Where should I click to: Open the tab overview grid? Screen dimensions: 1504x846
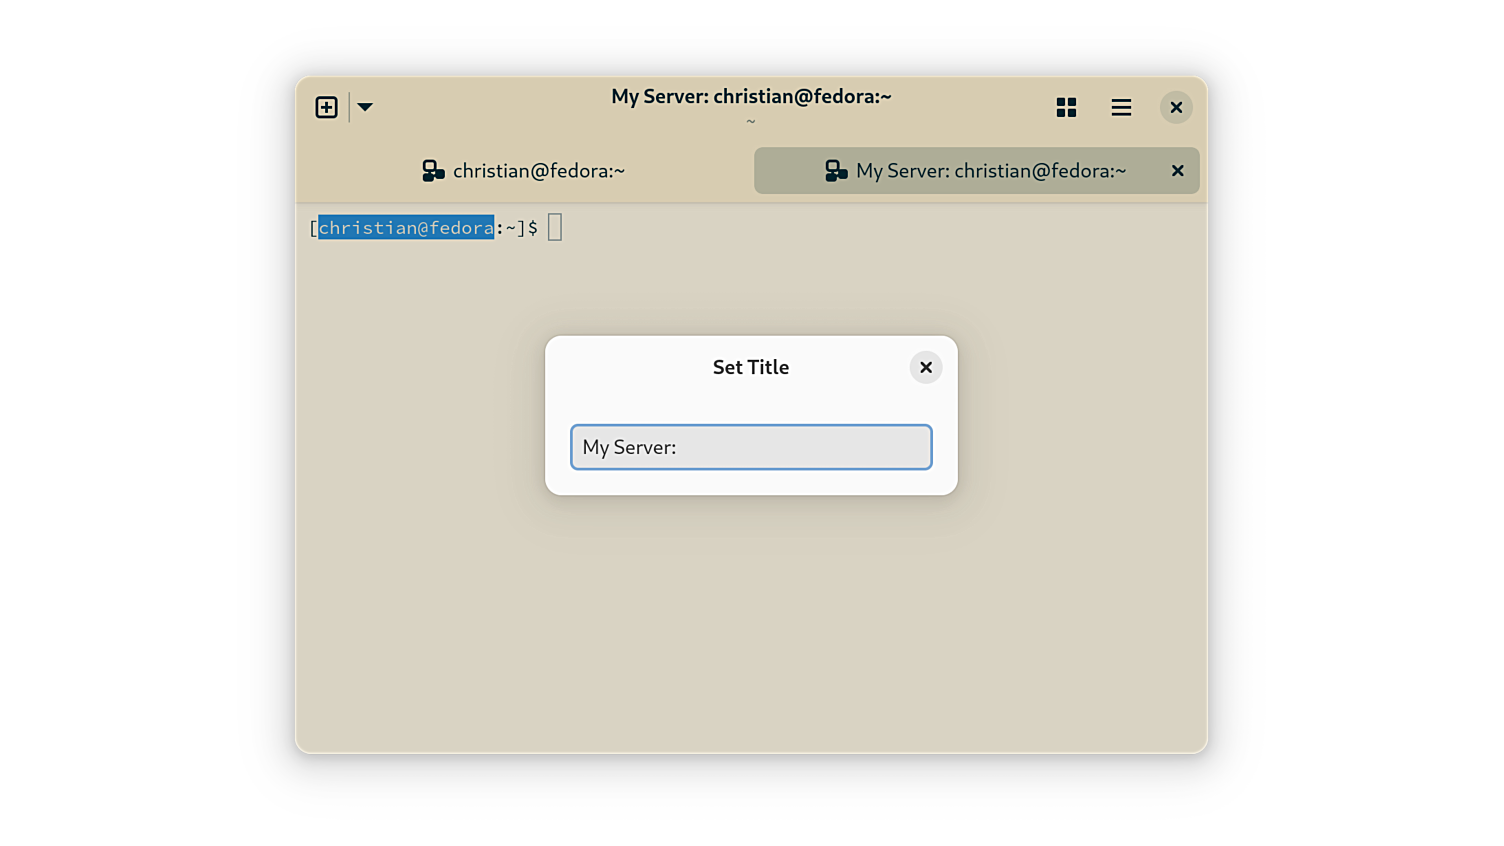point(1066,107)
